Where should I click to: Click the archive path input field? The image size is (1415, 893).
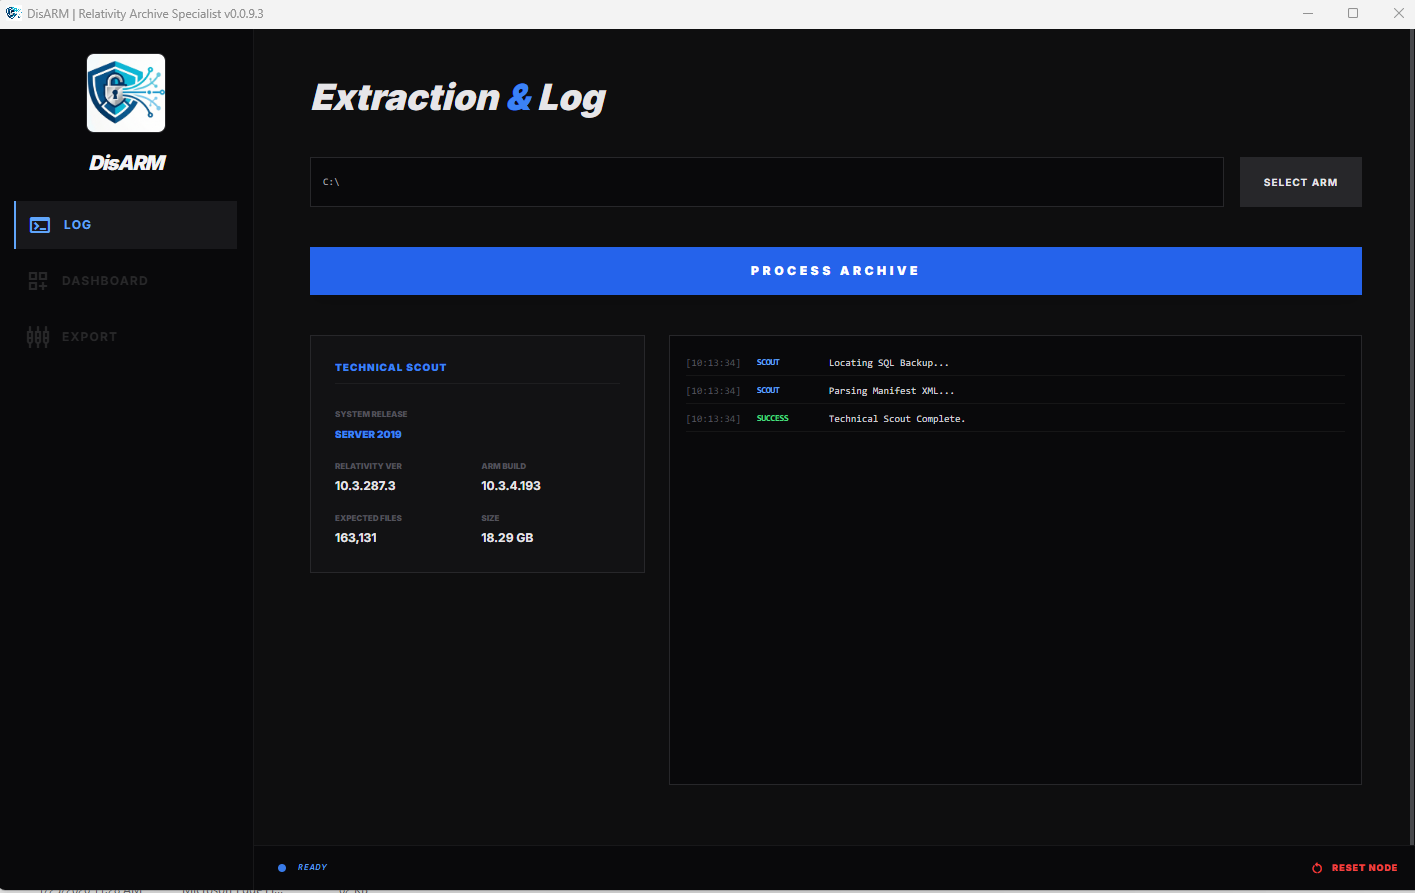pyautogui.click(x=766, y=182)
